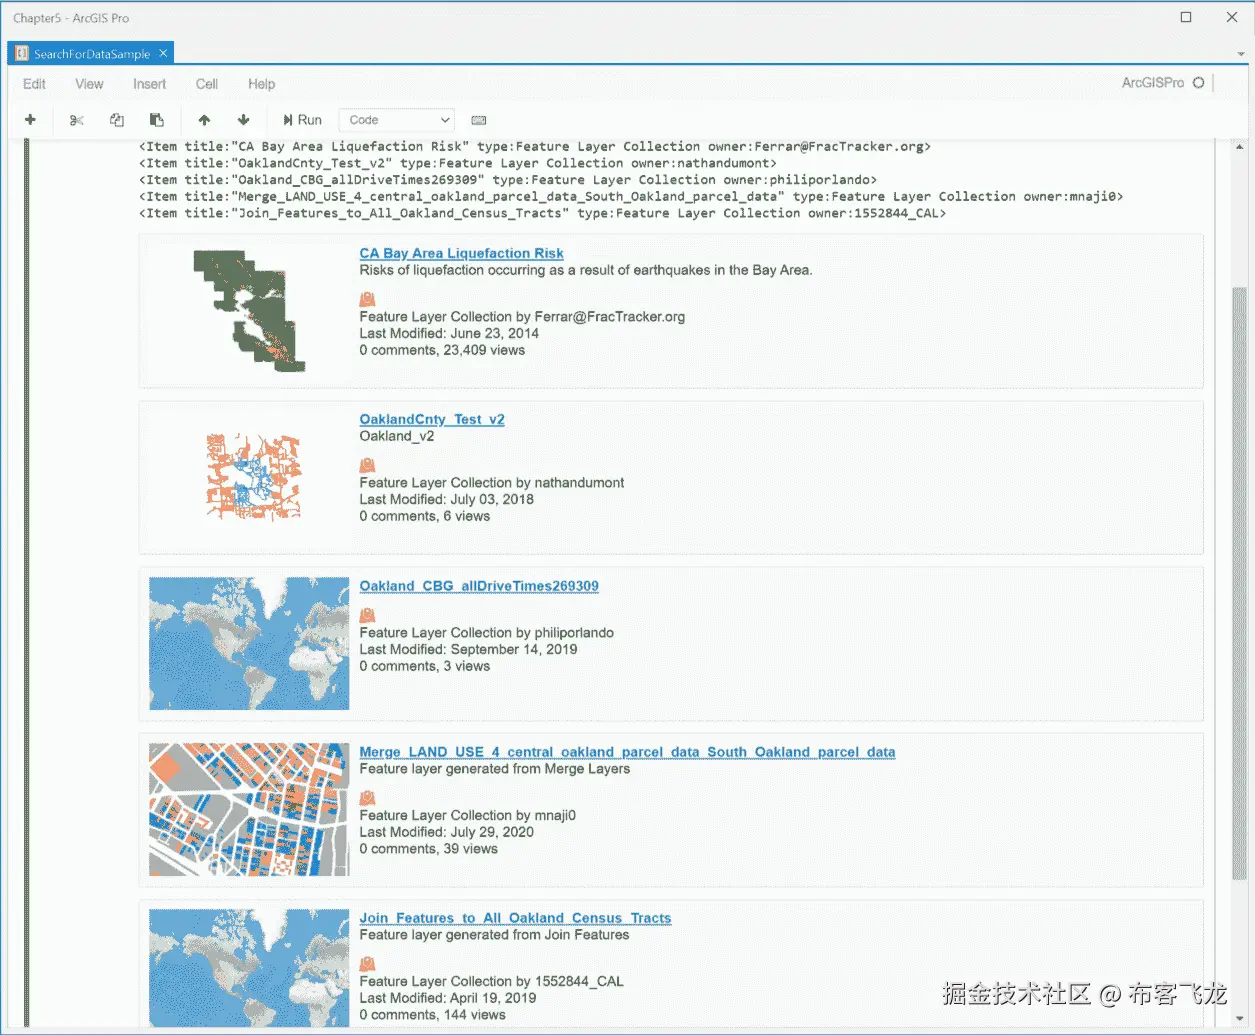Click the scrollbar down arrow
This screenshot has height=1035, width=1255.
(1240, 1019)
